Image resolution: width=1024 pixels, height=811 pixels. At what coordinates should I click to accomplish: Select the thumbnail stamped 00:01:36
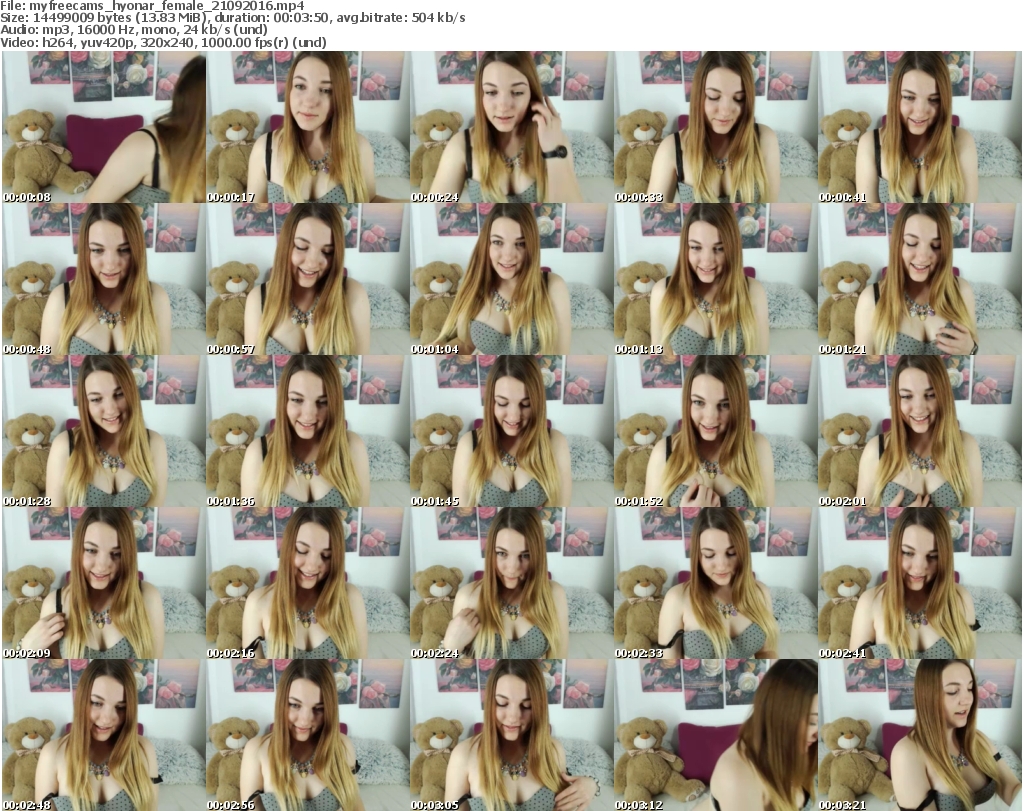(308, 431)
